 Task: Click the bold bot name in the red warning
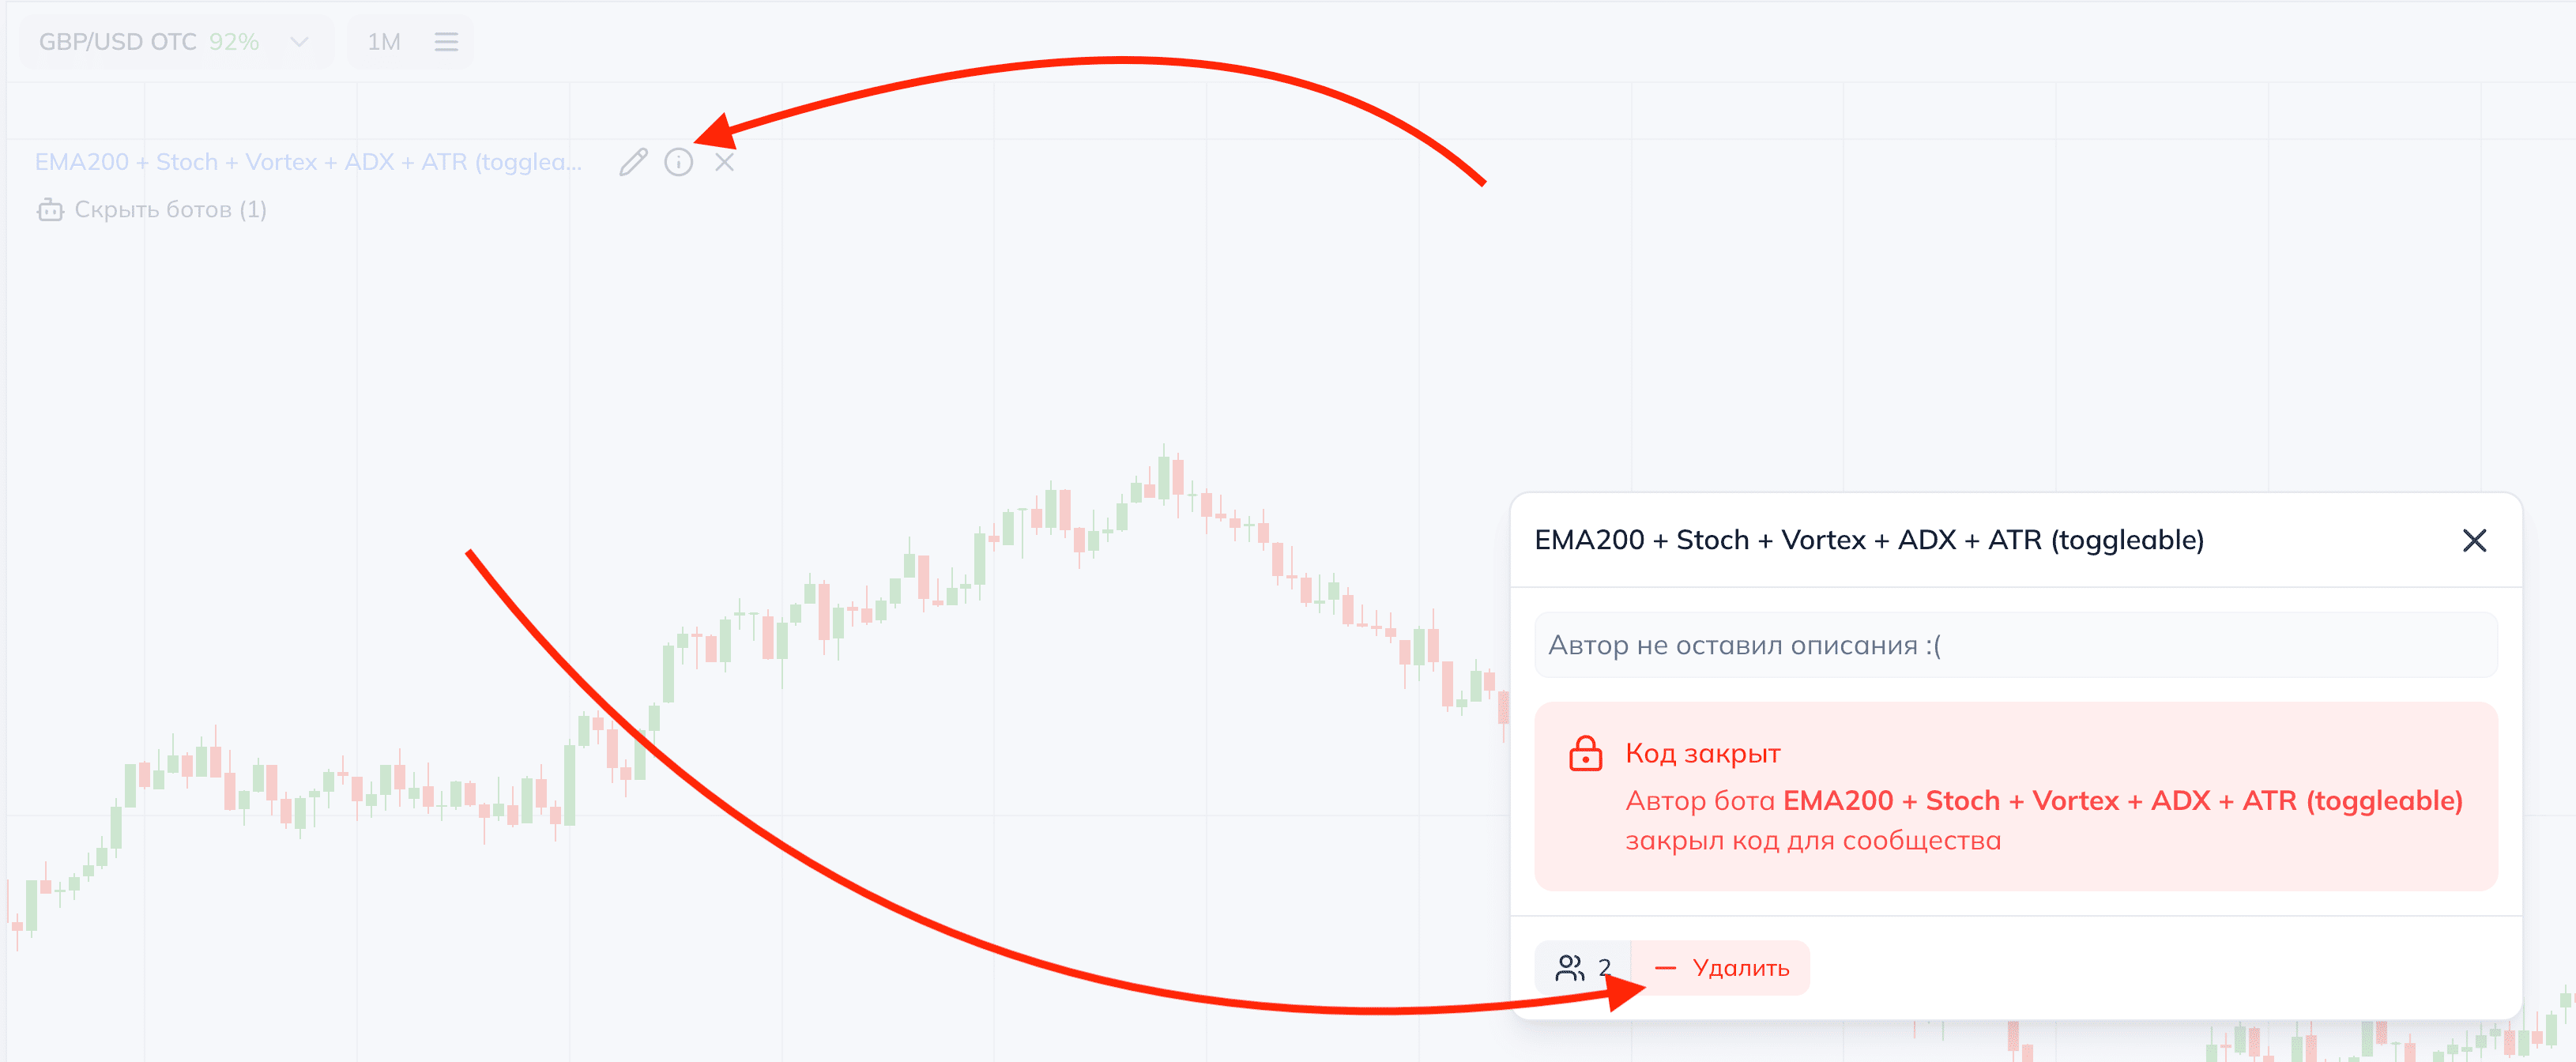click(x=2122, y=801)
